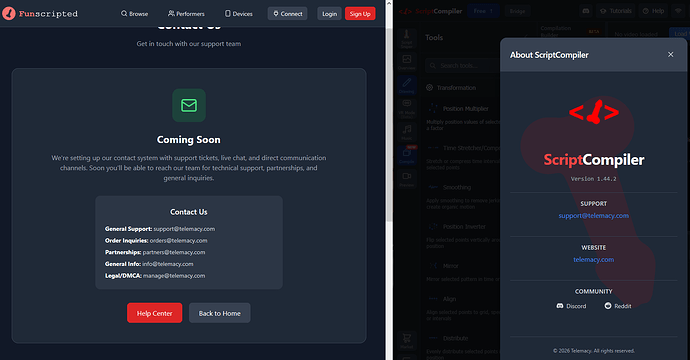Select Compile in the sidebar
This screenshot has height=360, width=690.
[407, 155]
